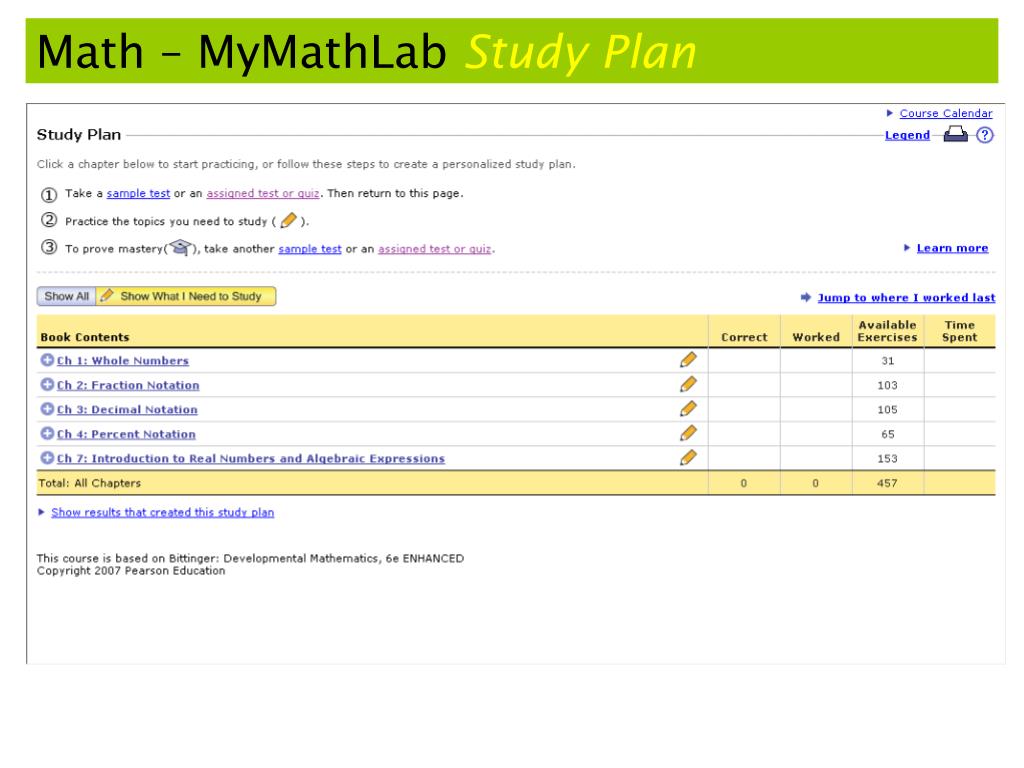Click the pencil icon in Ch 1 row
Image resolution: width=1024 pixels, height=768 pixels.
pyautogui.click(x=688, y=360)
